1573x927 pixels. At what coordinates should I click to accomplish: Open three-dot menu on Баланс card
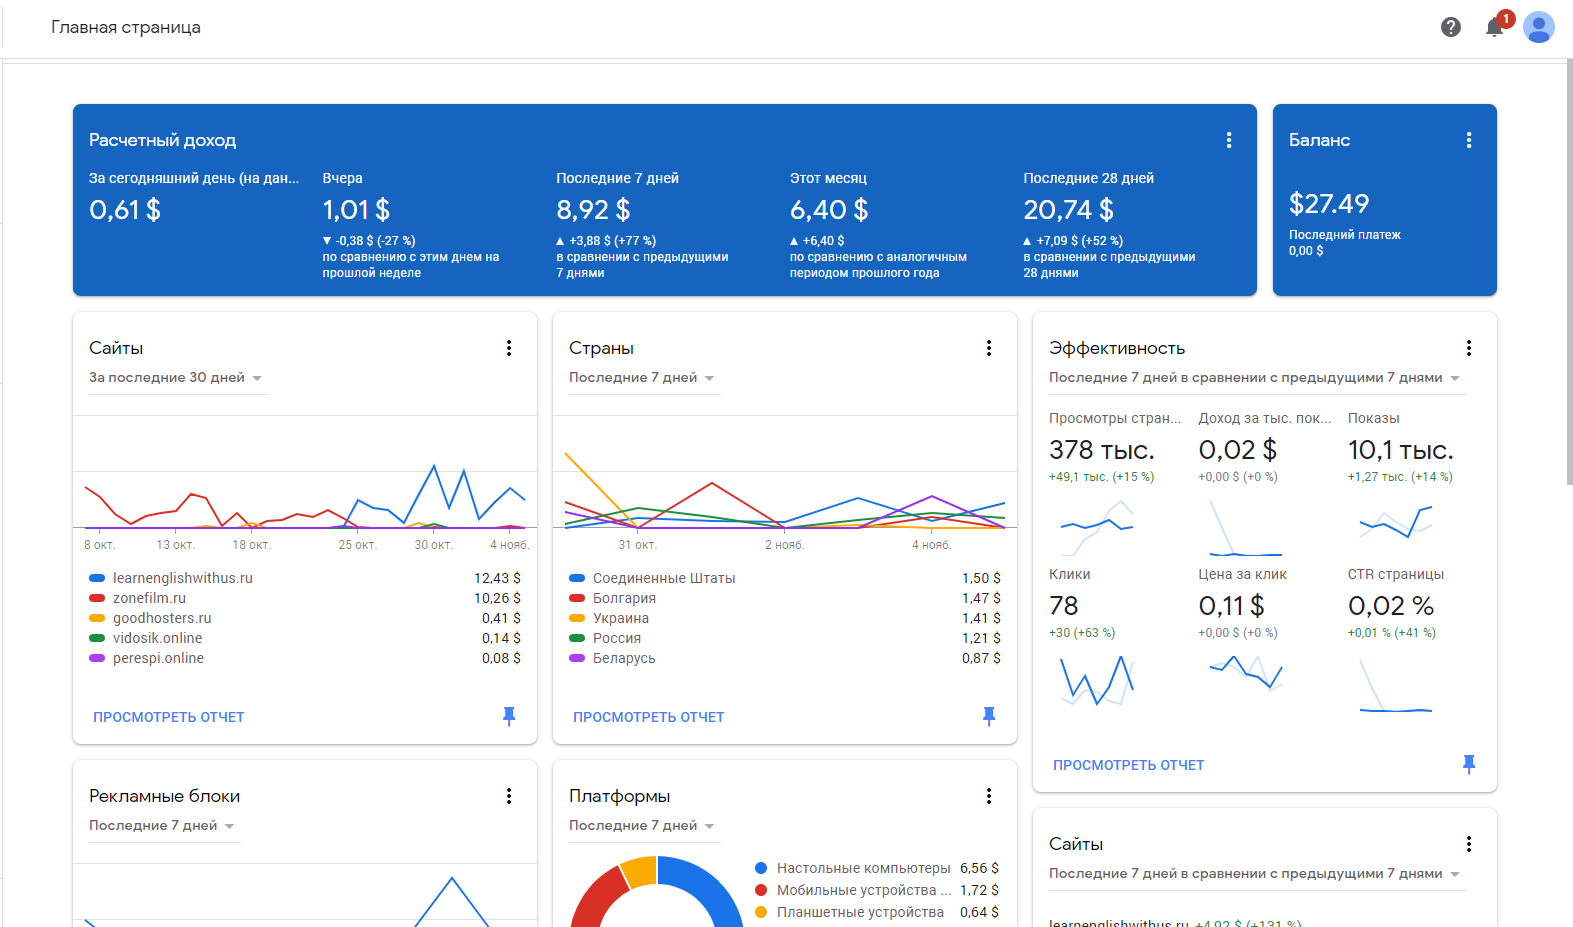1468,140
